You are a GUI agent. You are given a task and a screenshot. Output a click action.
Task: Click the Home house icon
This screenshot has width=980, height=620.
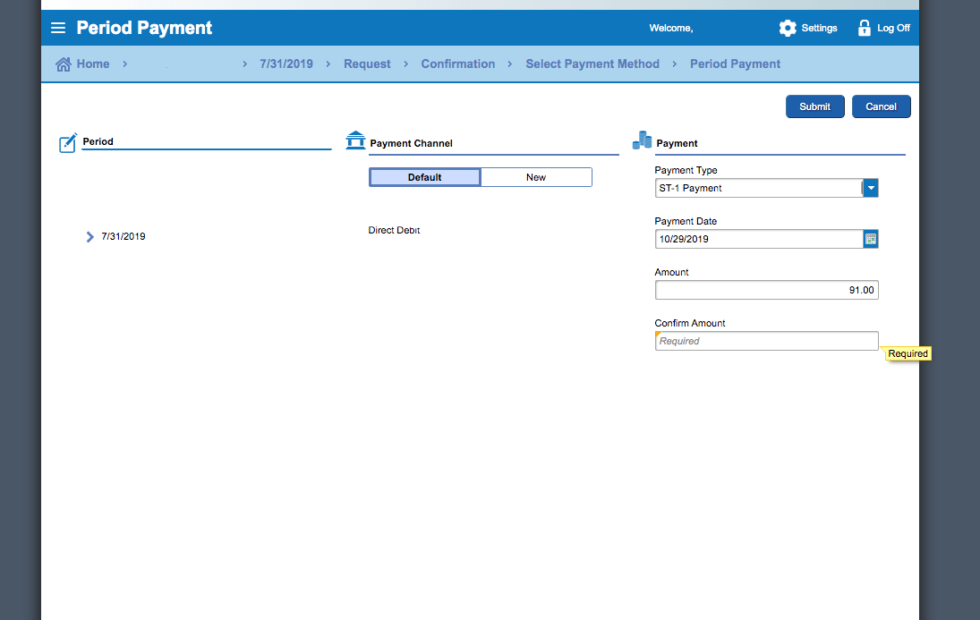pyautogui.click(x=64, y=64)
